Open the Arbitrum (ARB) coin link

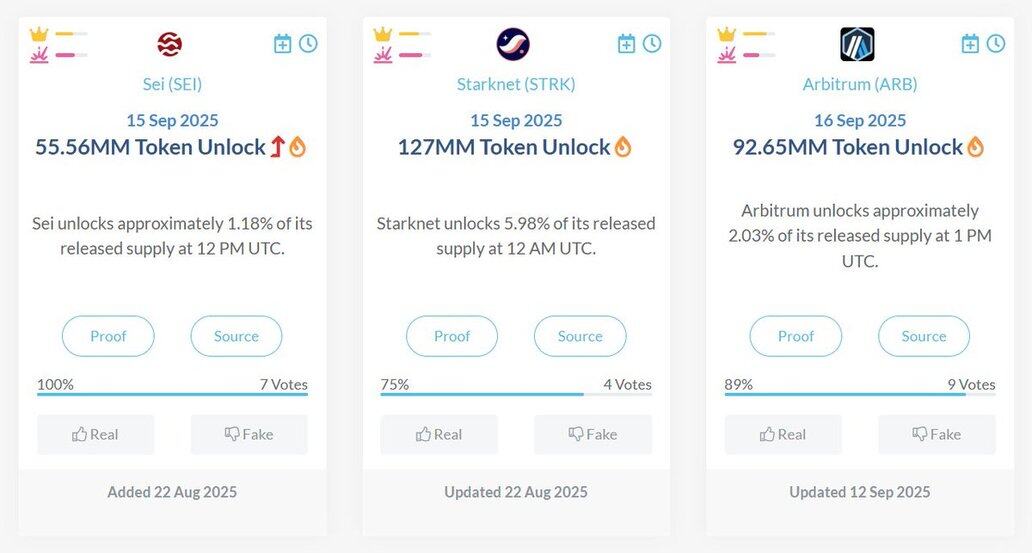(x=860, y=84)
